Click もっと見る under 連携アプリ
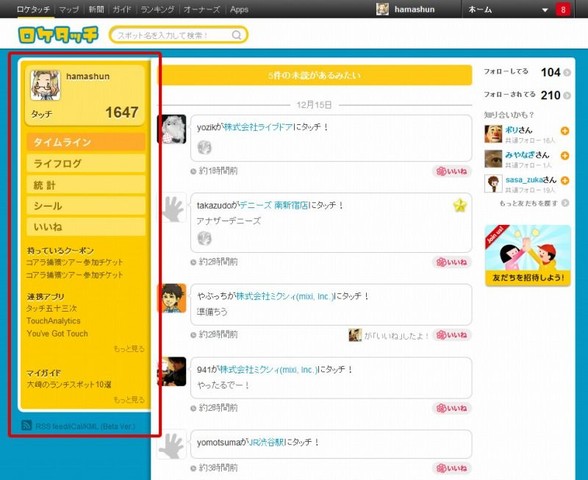Image resolution: width=588 pixels, height=480 pixels. click(129, 349)
